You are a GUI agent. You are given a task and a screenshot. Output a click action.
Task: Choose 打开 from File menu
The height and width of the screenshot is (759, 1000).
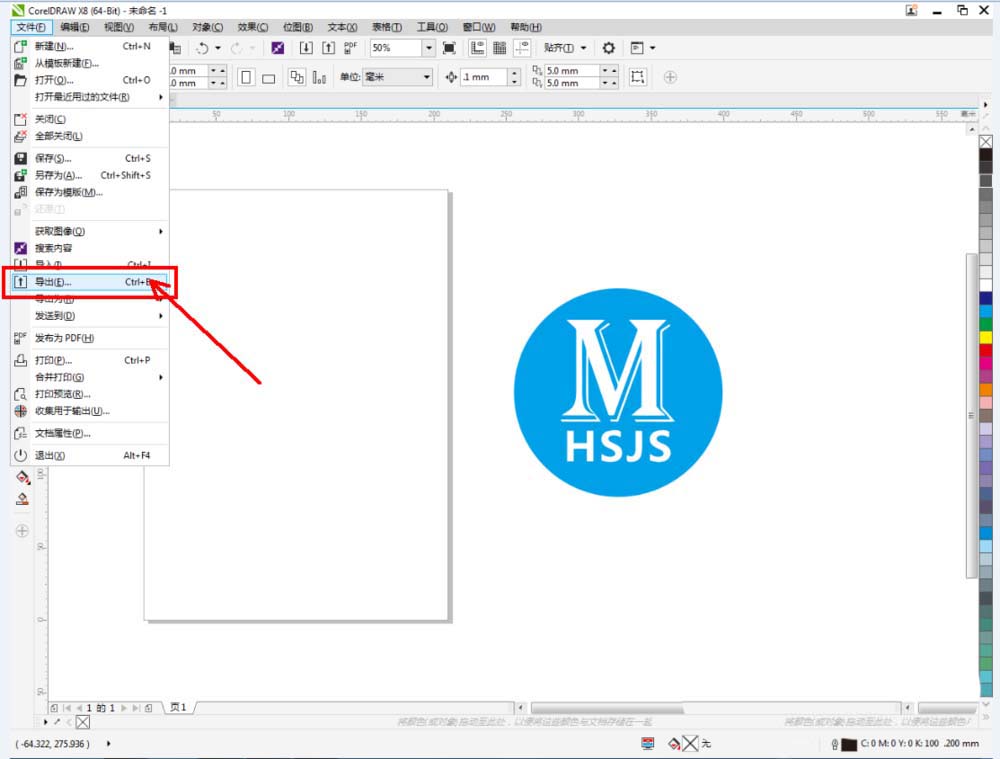89,80
